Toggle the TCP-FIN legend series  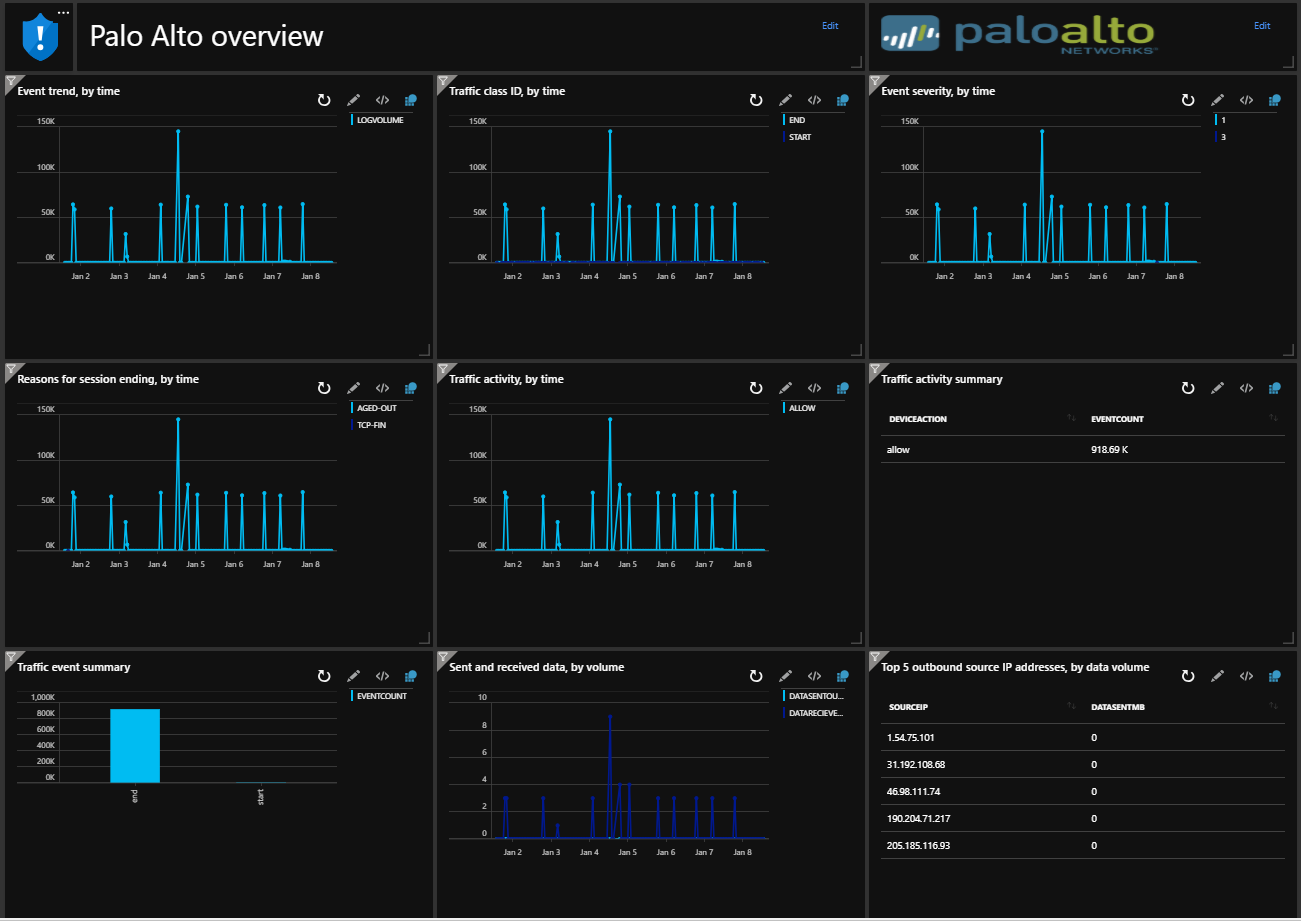pos(368,425)
